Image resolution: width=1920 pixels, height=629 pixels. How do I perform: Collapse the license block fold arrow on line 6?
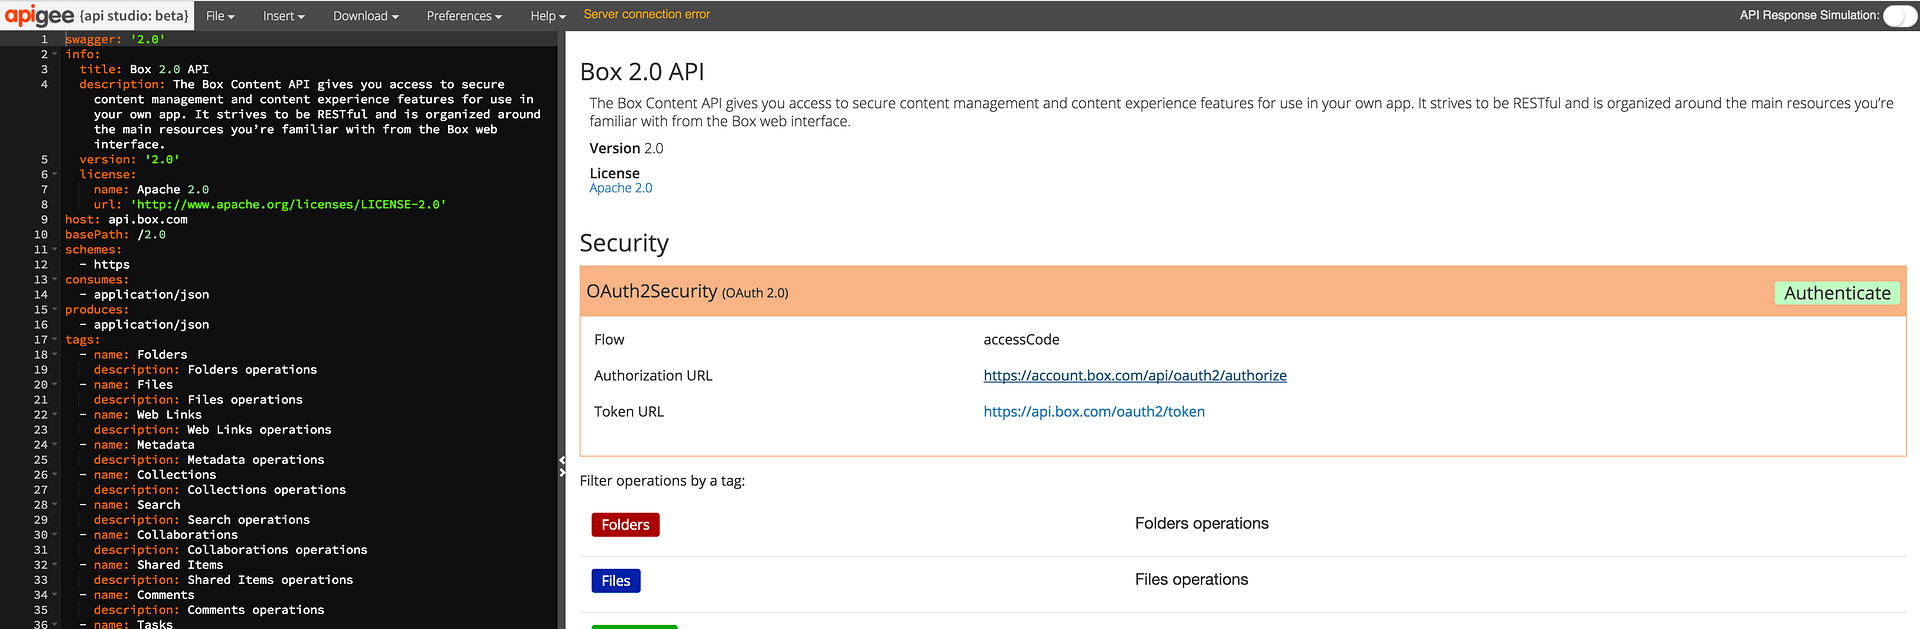(x=55, y=174)
